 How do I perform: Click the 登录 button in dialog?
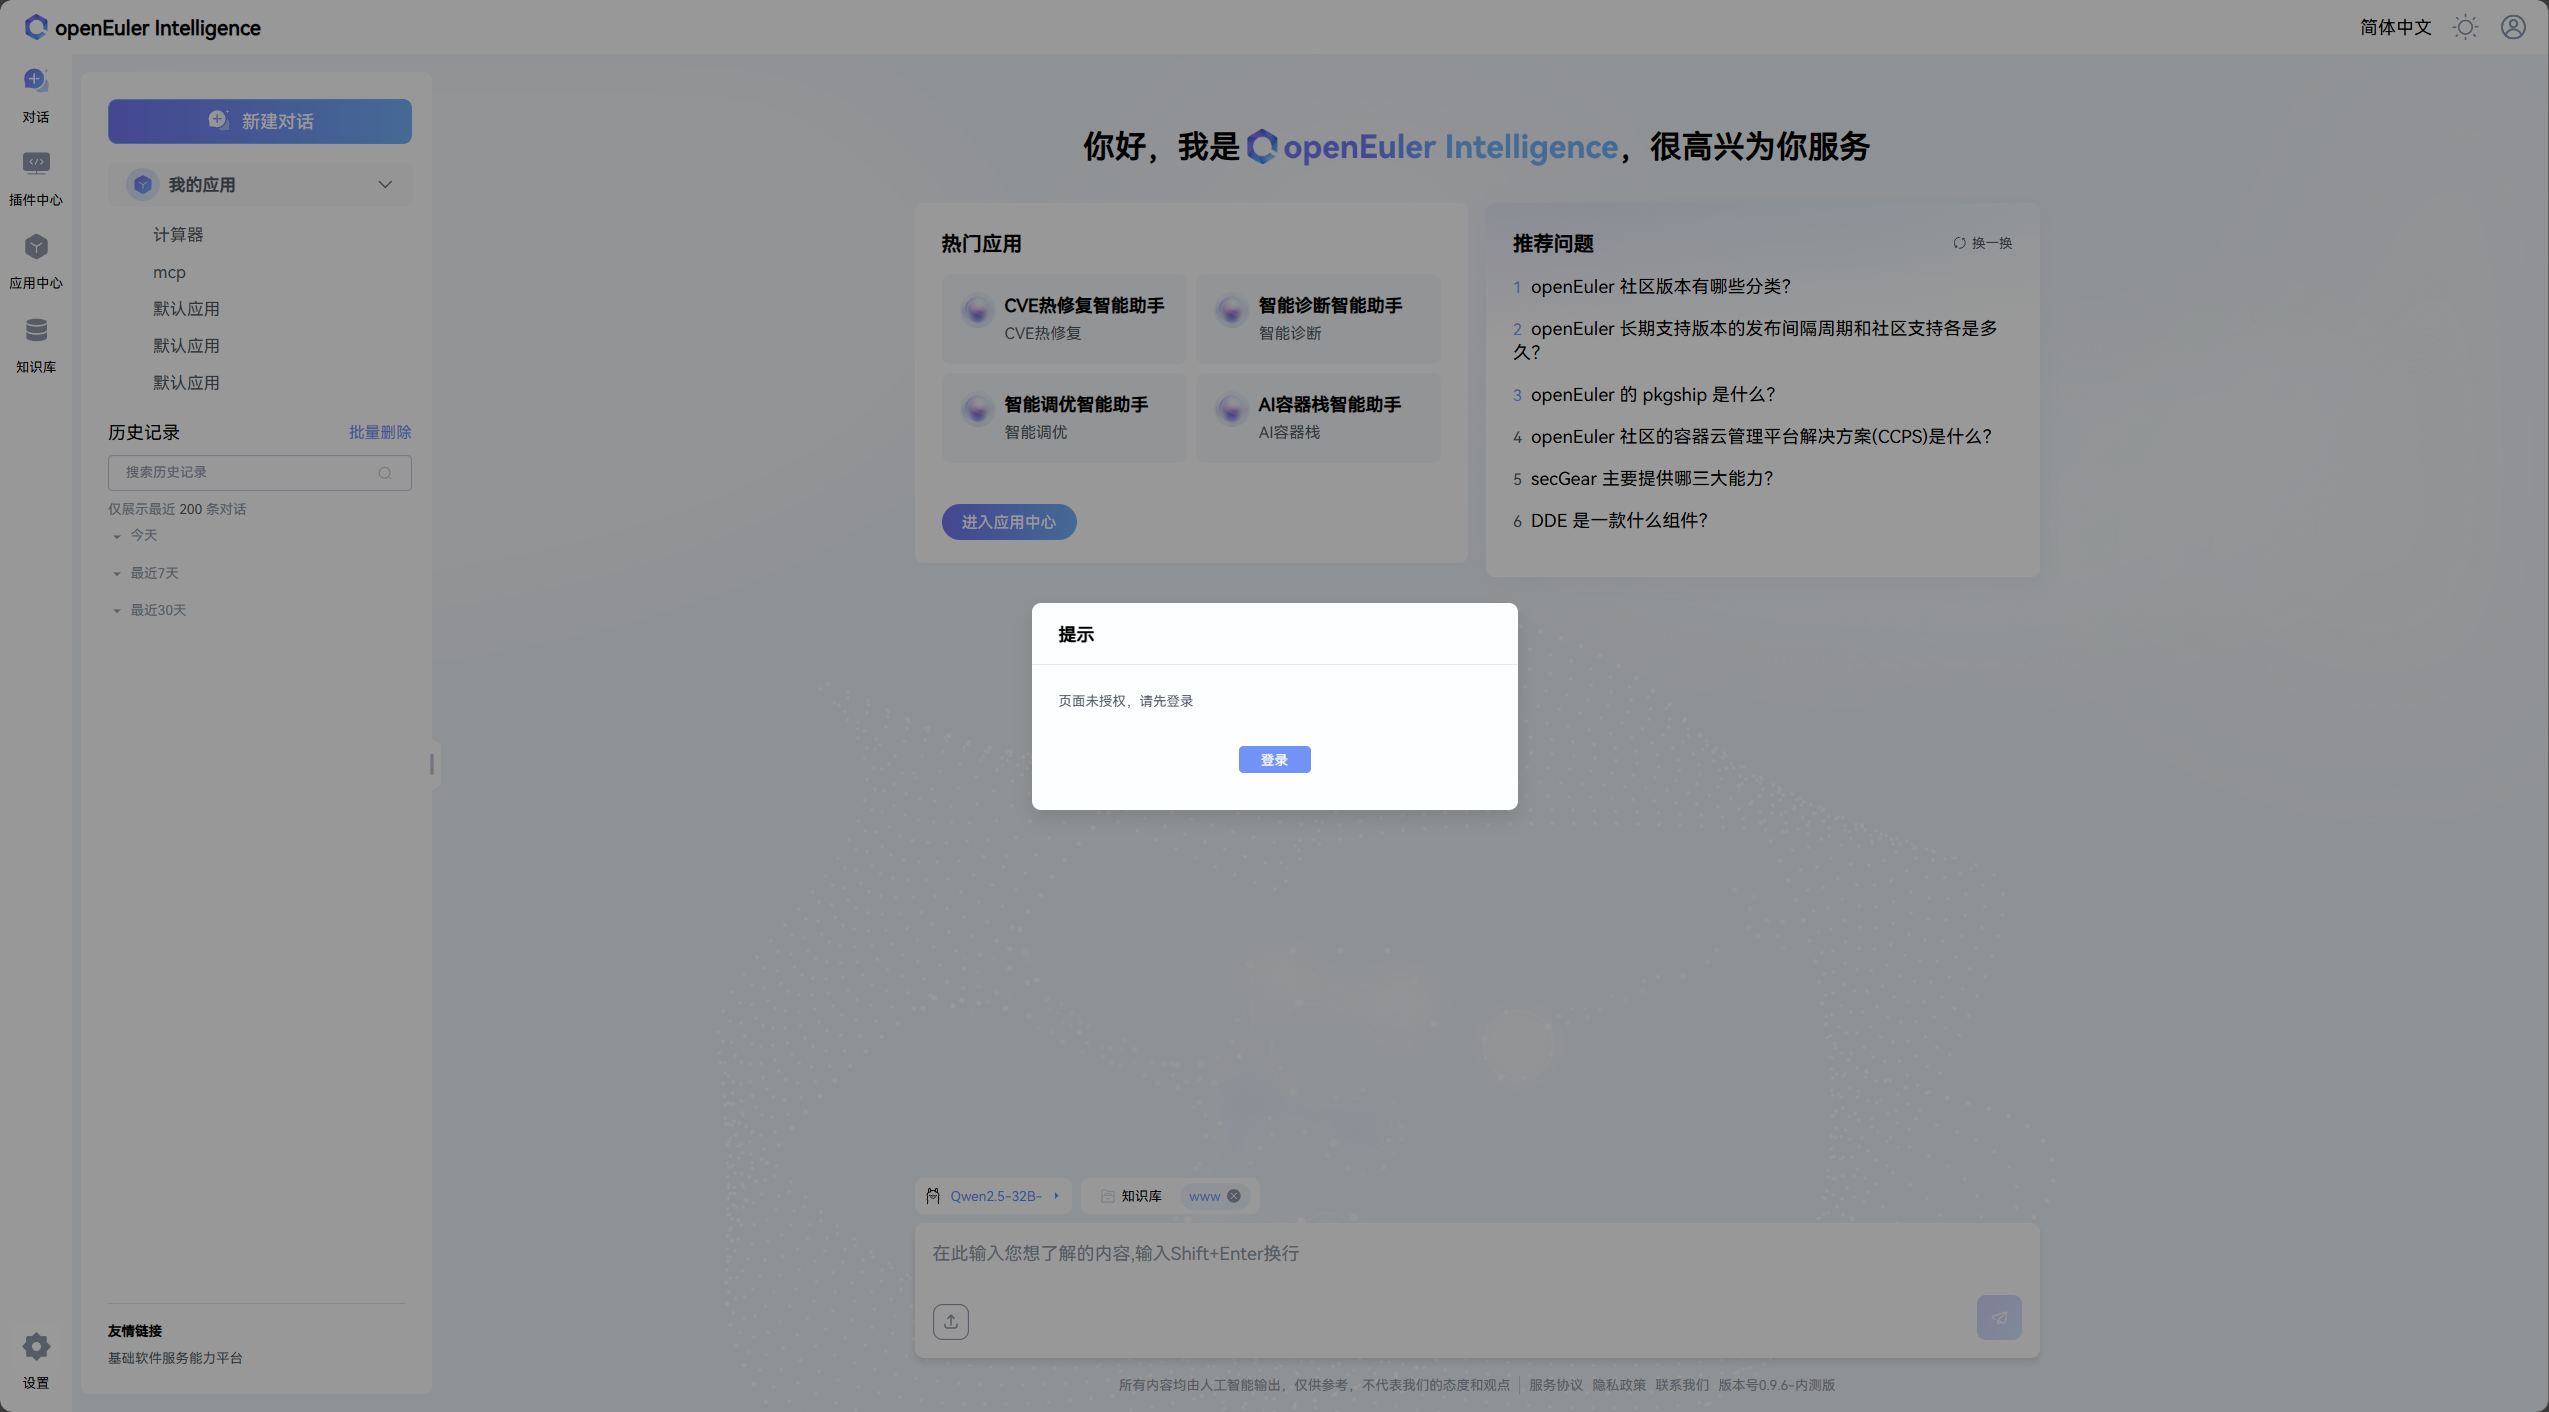pos(1274,760)
